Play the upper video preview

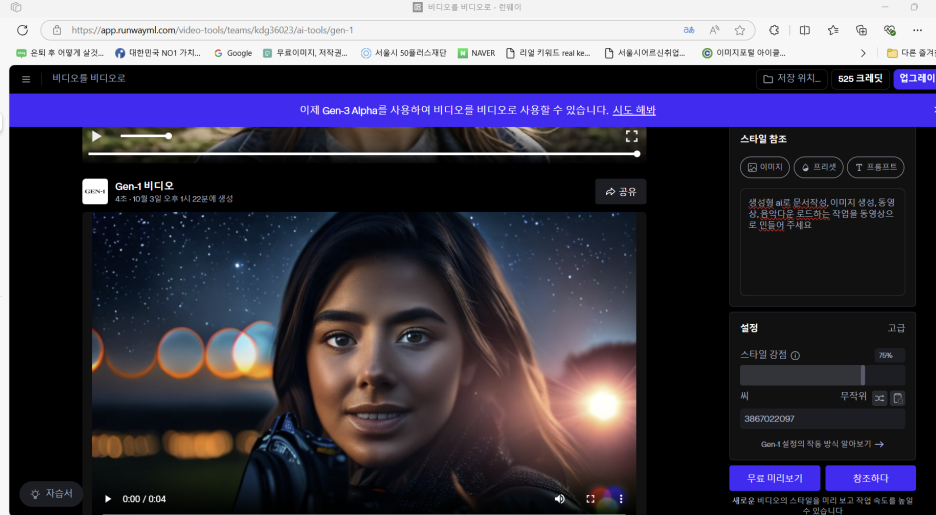pyautogui.click(x=97, y=136)
